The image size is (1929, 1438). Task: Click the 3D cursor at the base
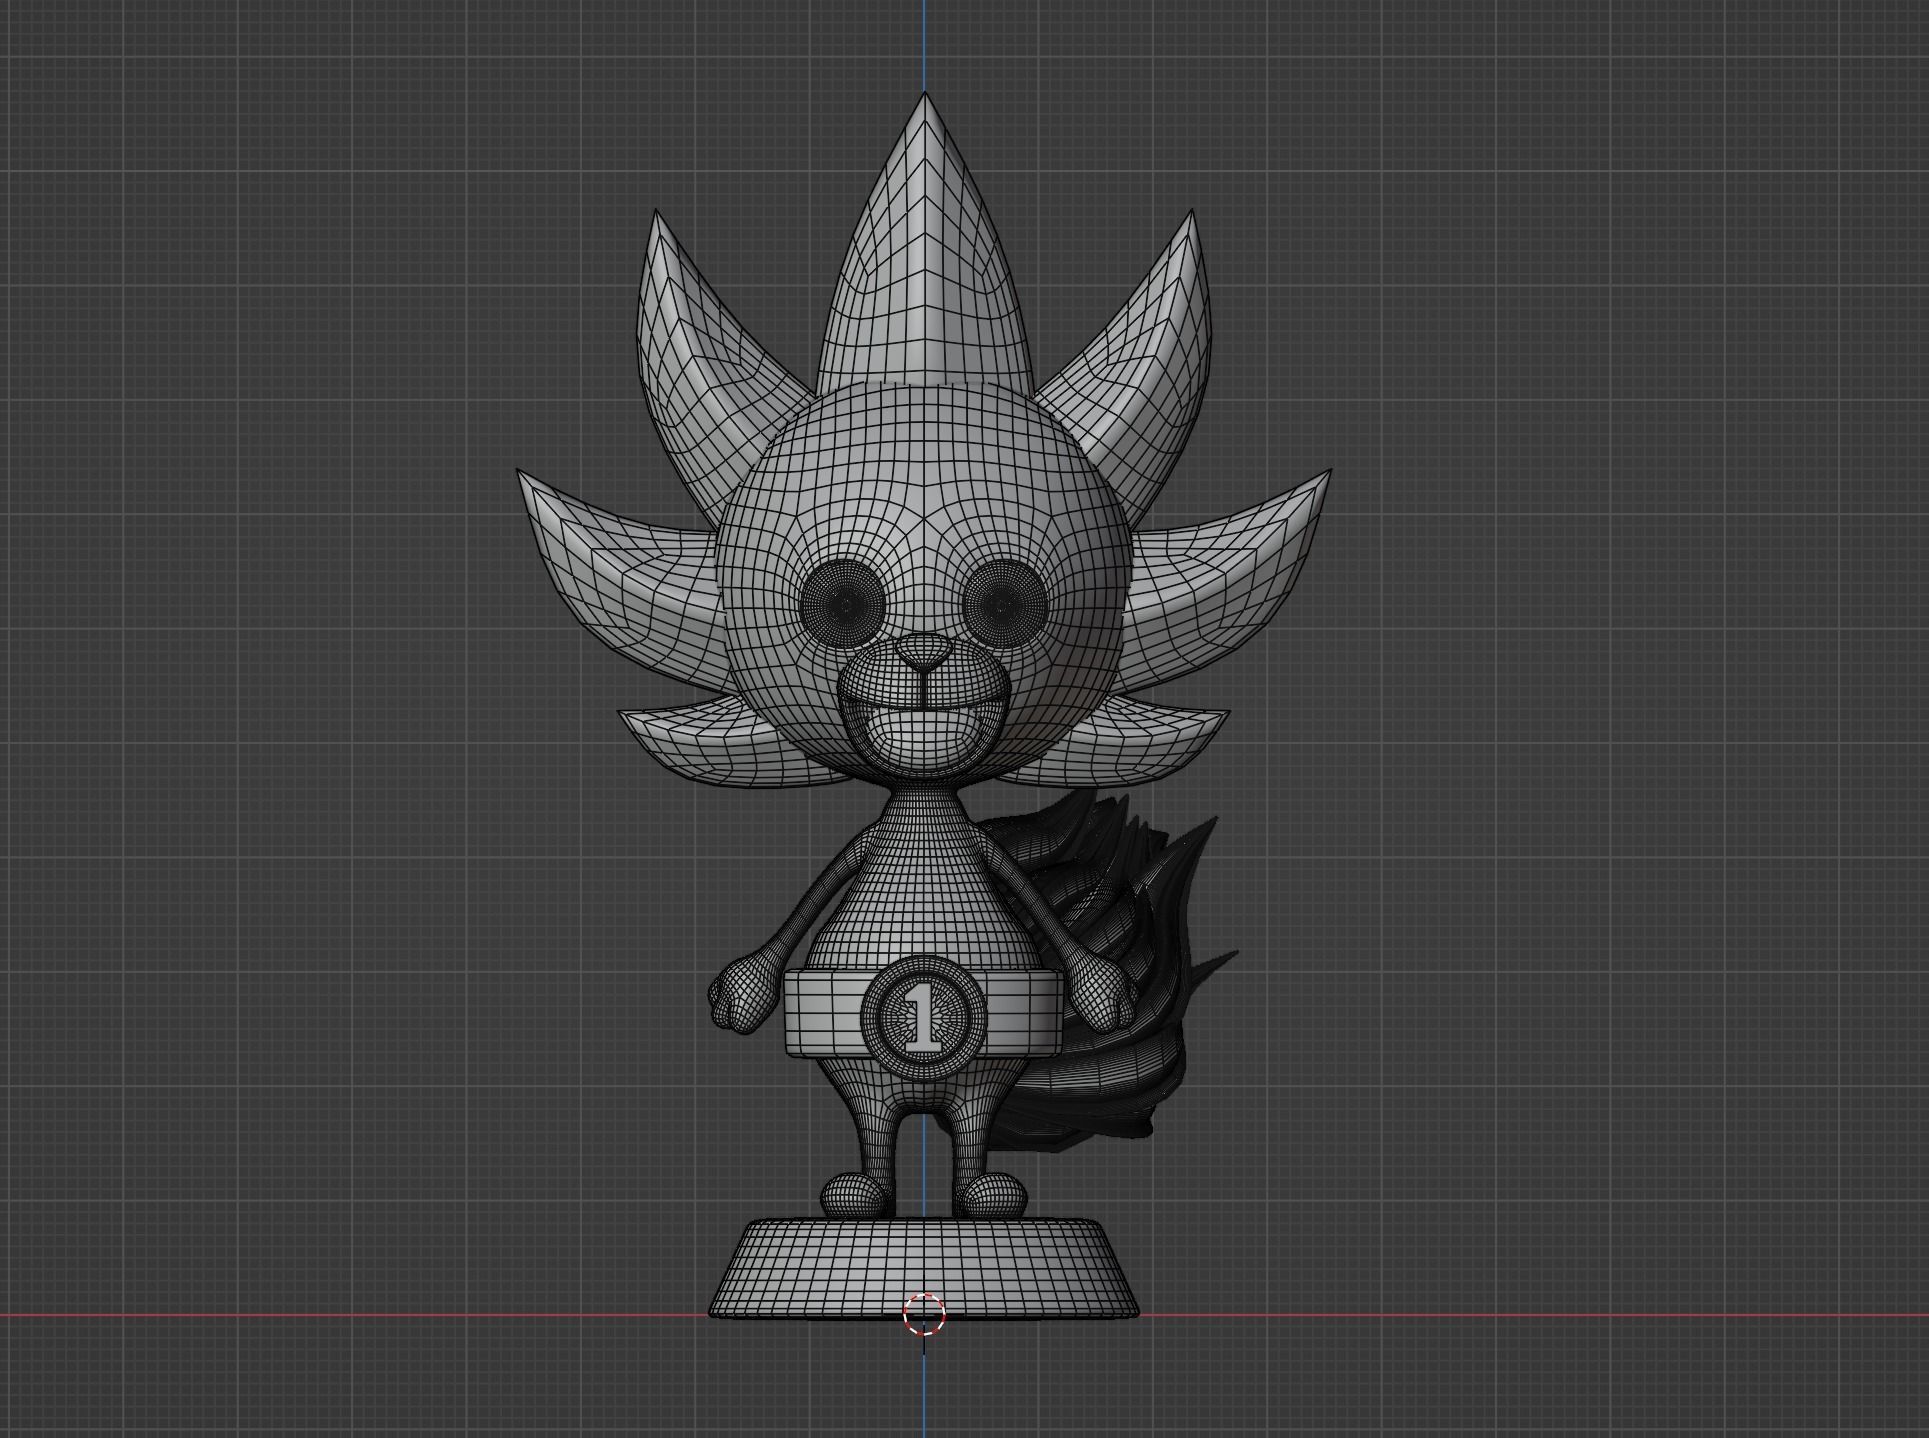[924, 1314]
